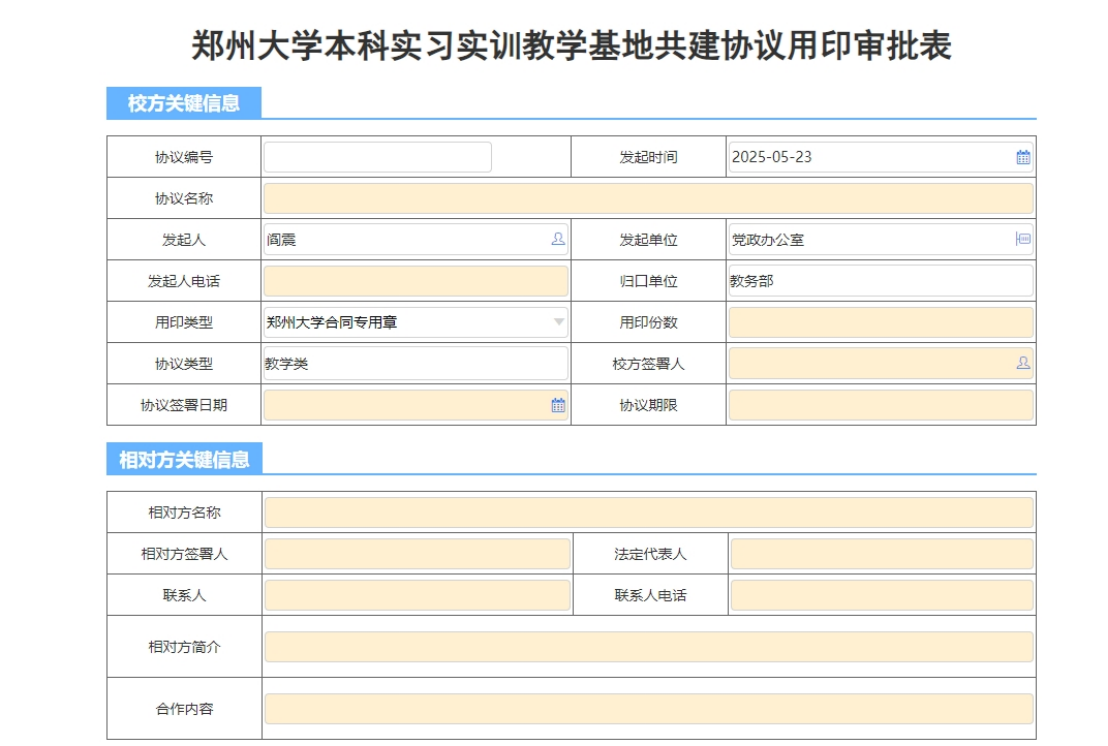Click the 法定代表人 input field
The width and height of the screenshot is (1108, 746).
click(x=882, y=554)
